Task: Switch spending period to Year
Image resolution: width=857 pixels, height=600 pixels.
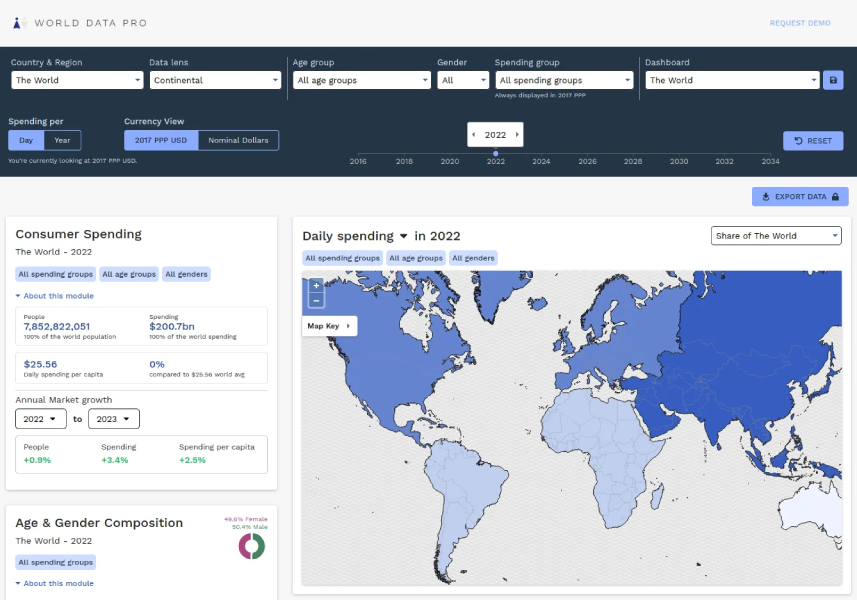Action: (62, 141)
